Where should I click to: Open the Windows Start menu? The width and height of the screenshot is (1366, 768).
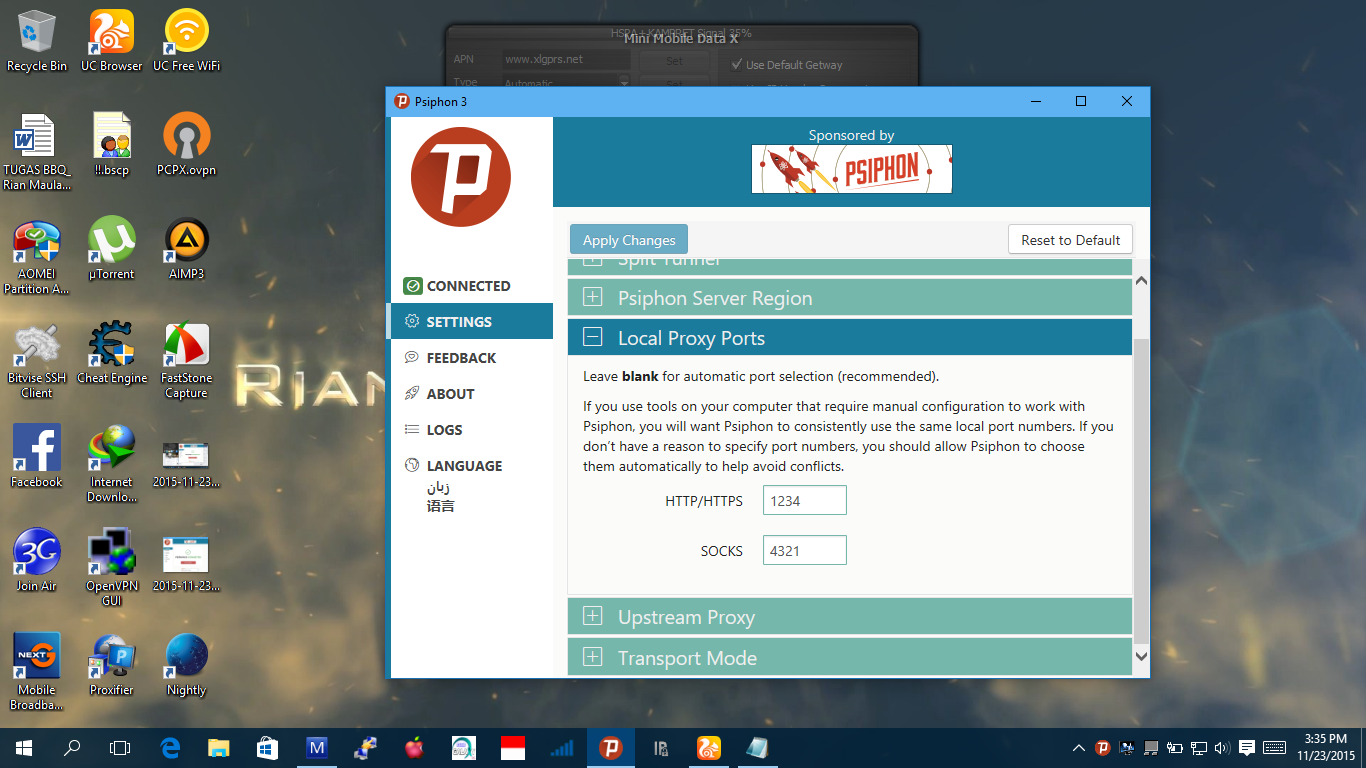[23, 747]
